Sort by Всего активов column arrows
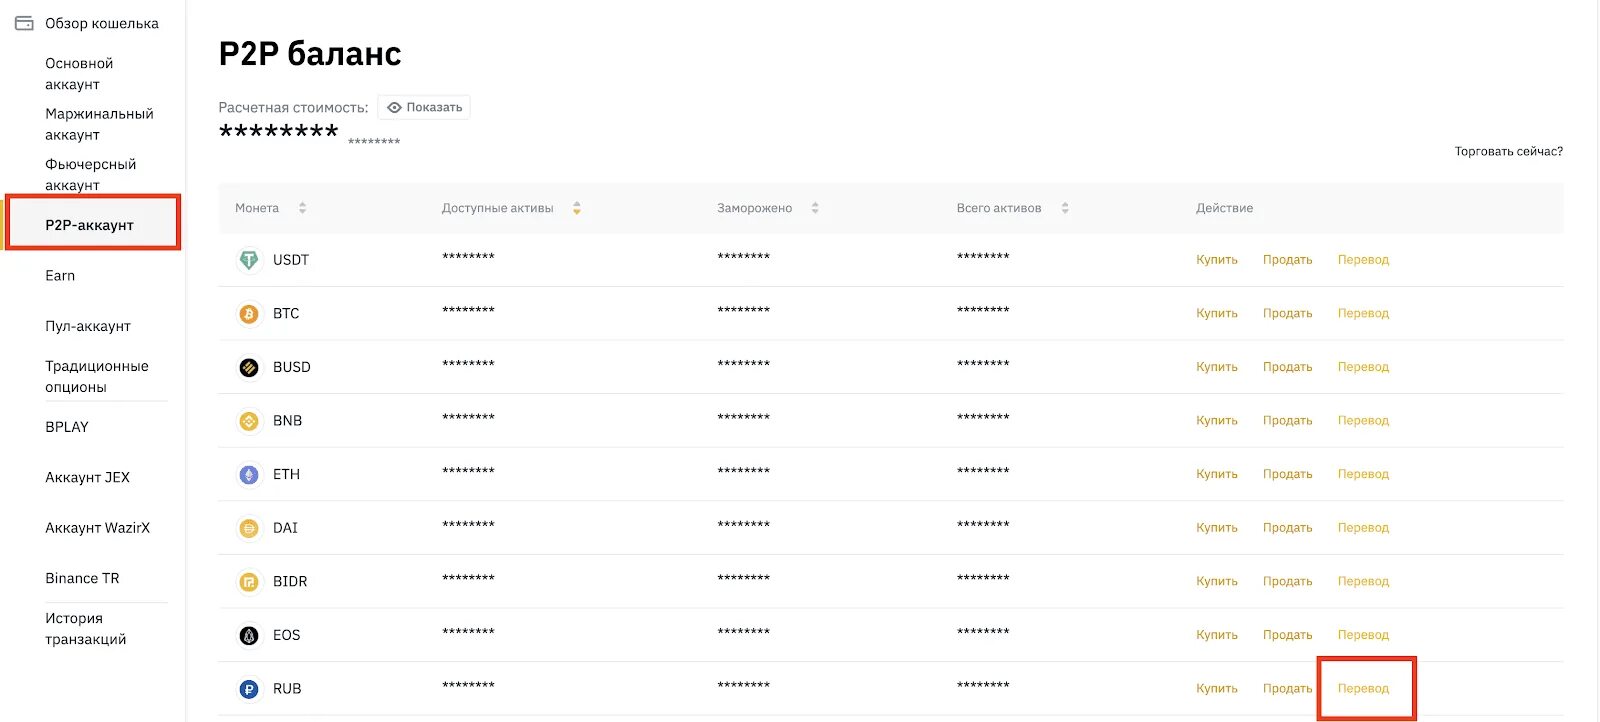Screen dimensions: 1600x722 [x=1065, y=208]
